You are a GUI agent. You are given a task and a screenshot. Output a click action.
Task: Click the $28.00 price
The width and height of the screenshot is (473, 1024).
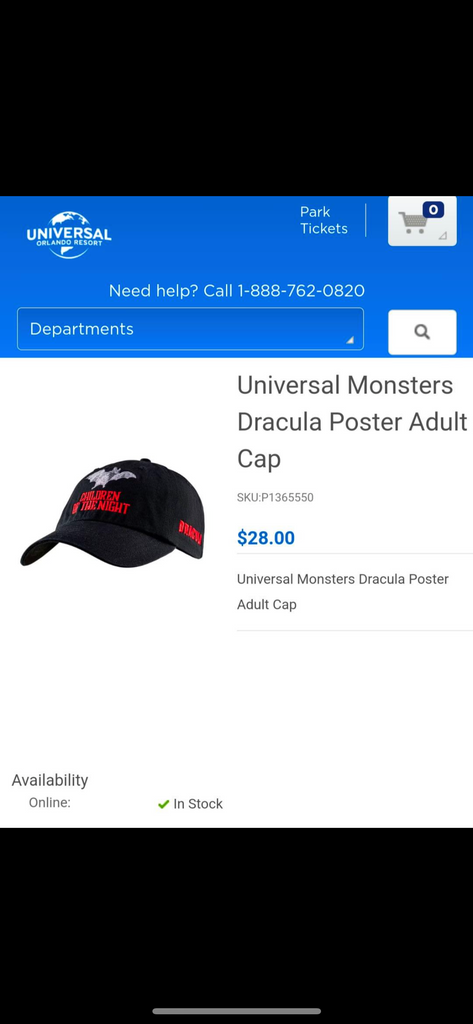(266, 538)
